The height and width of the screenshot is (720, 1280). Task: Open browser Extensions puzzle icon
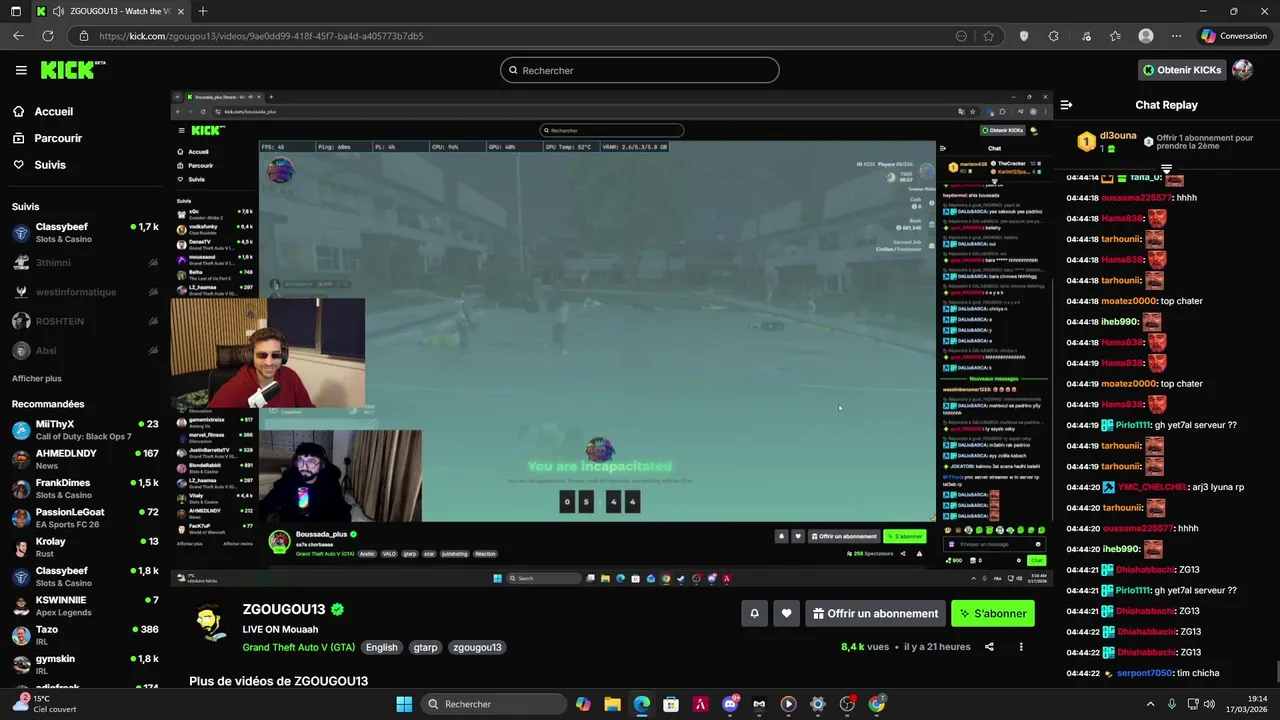(1053, 36)
